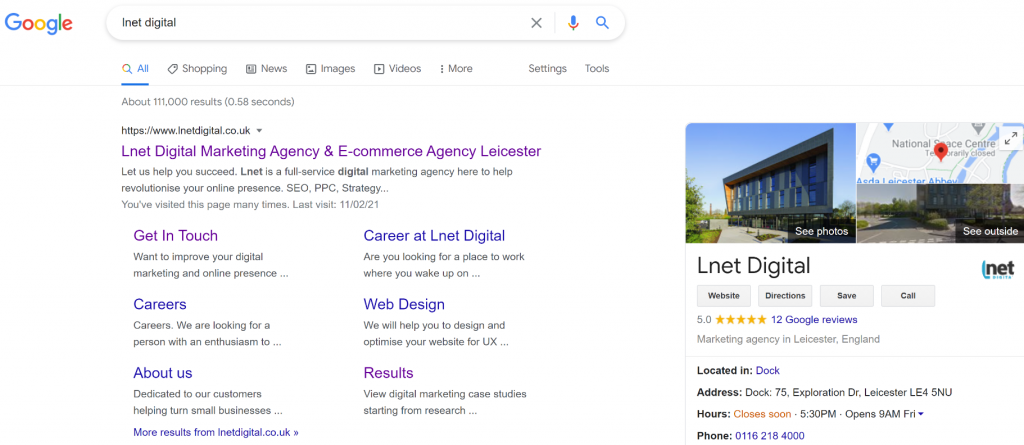Image resolution: width=1024 pixels, height=445 pixels.
Task: Click the five-star rating icons
Action: [x=741, y=320]
